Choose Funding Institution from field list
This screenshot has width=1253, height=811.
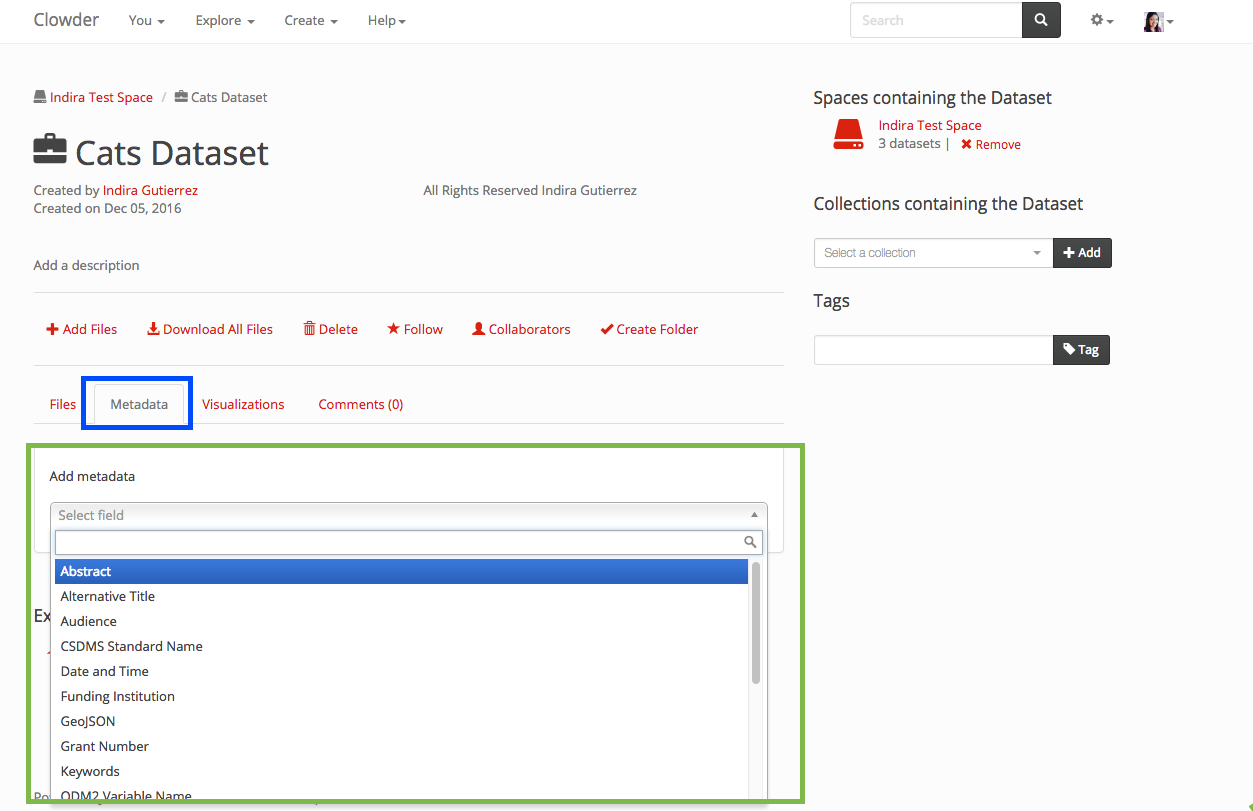click(x=118, y=696)
